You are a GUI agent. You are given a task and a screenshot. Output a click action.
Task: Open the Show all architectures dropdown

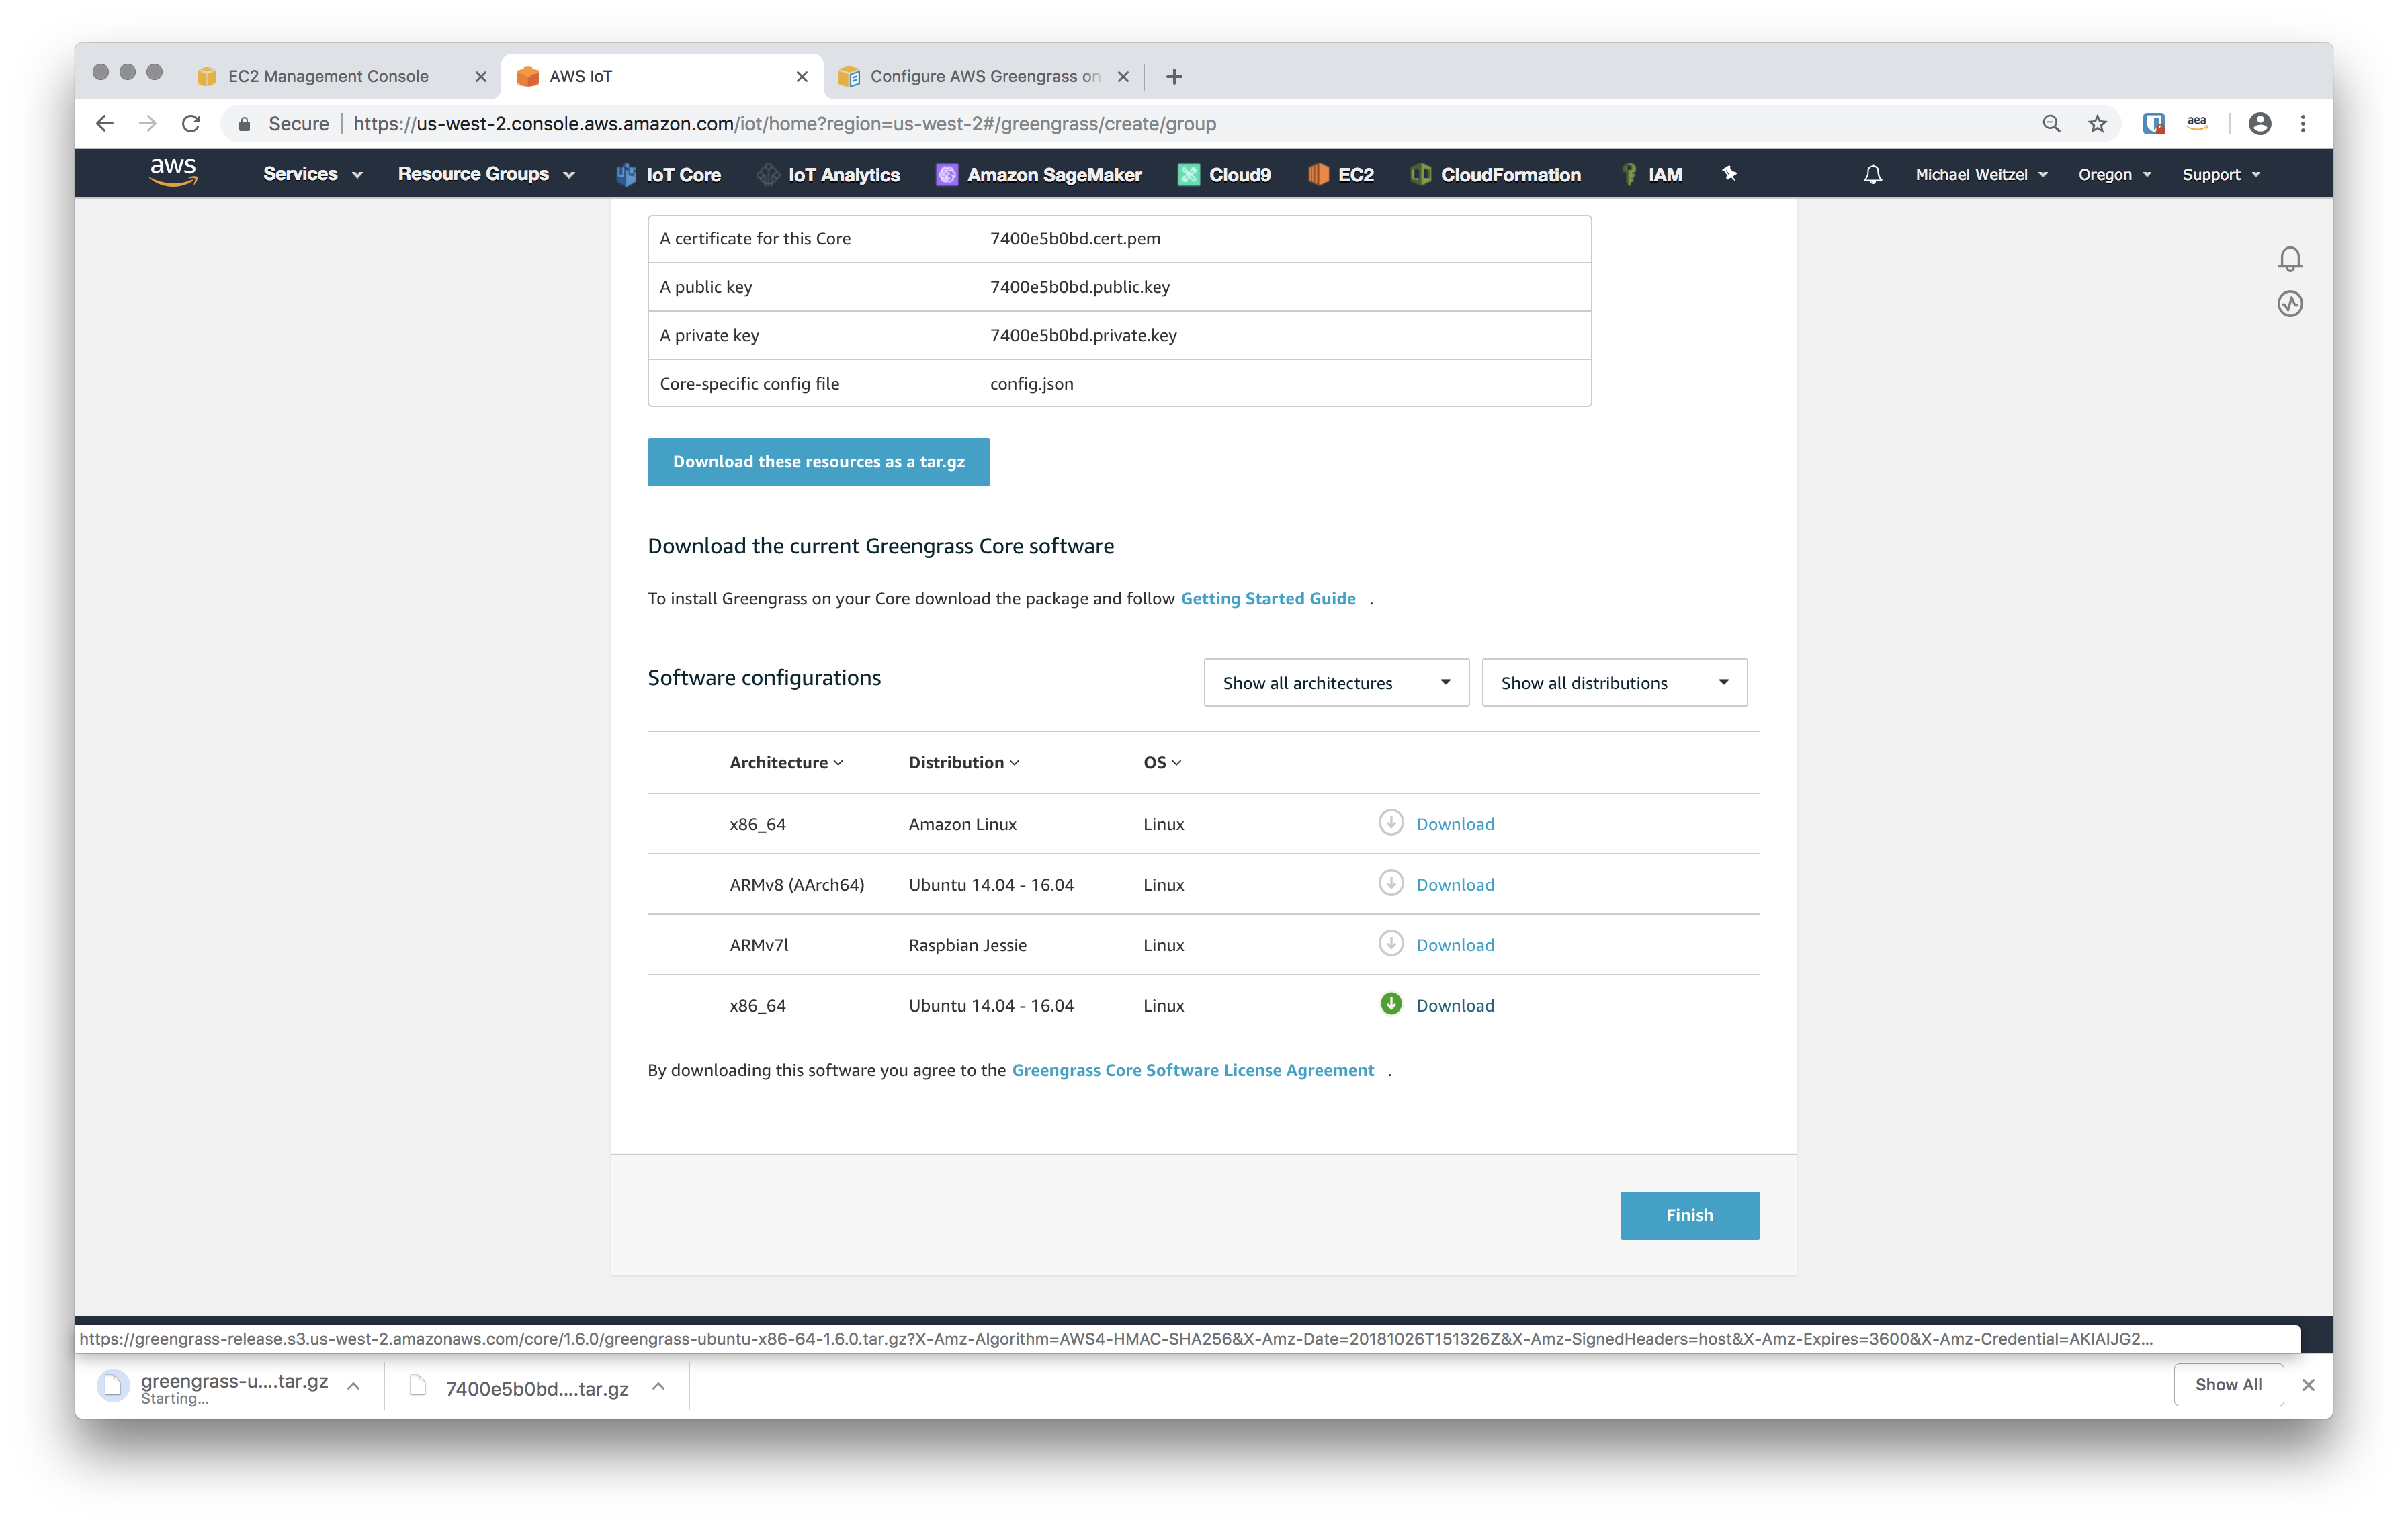1336,682
